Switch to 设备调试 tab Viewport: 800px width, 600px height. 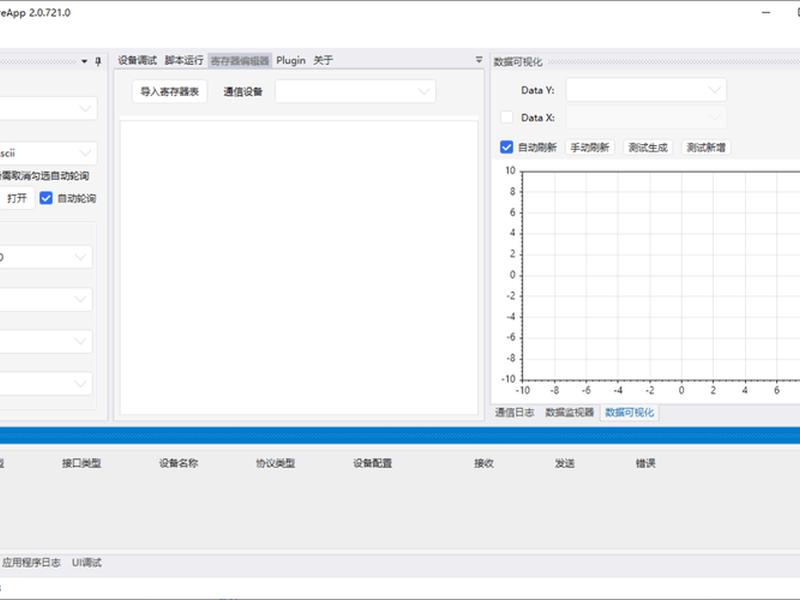pyautogui.click(x=137, y=60)
